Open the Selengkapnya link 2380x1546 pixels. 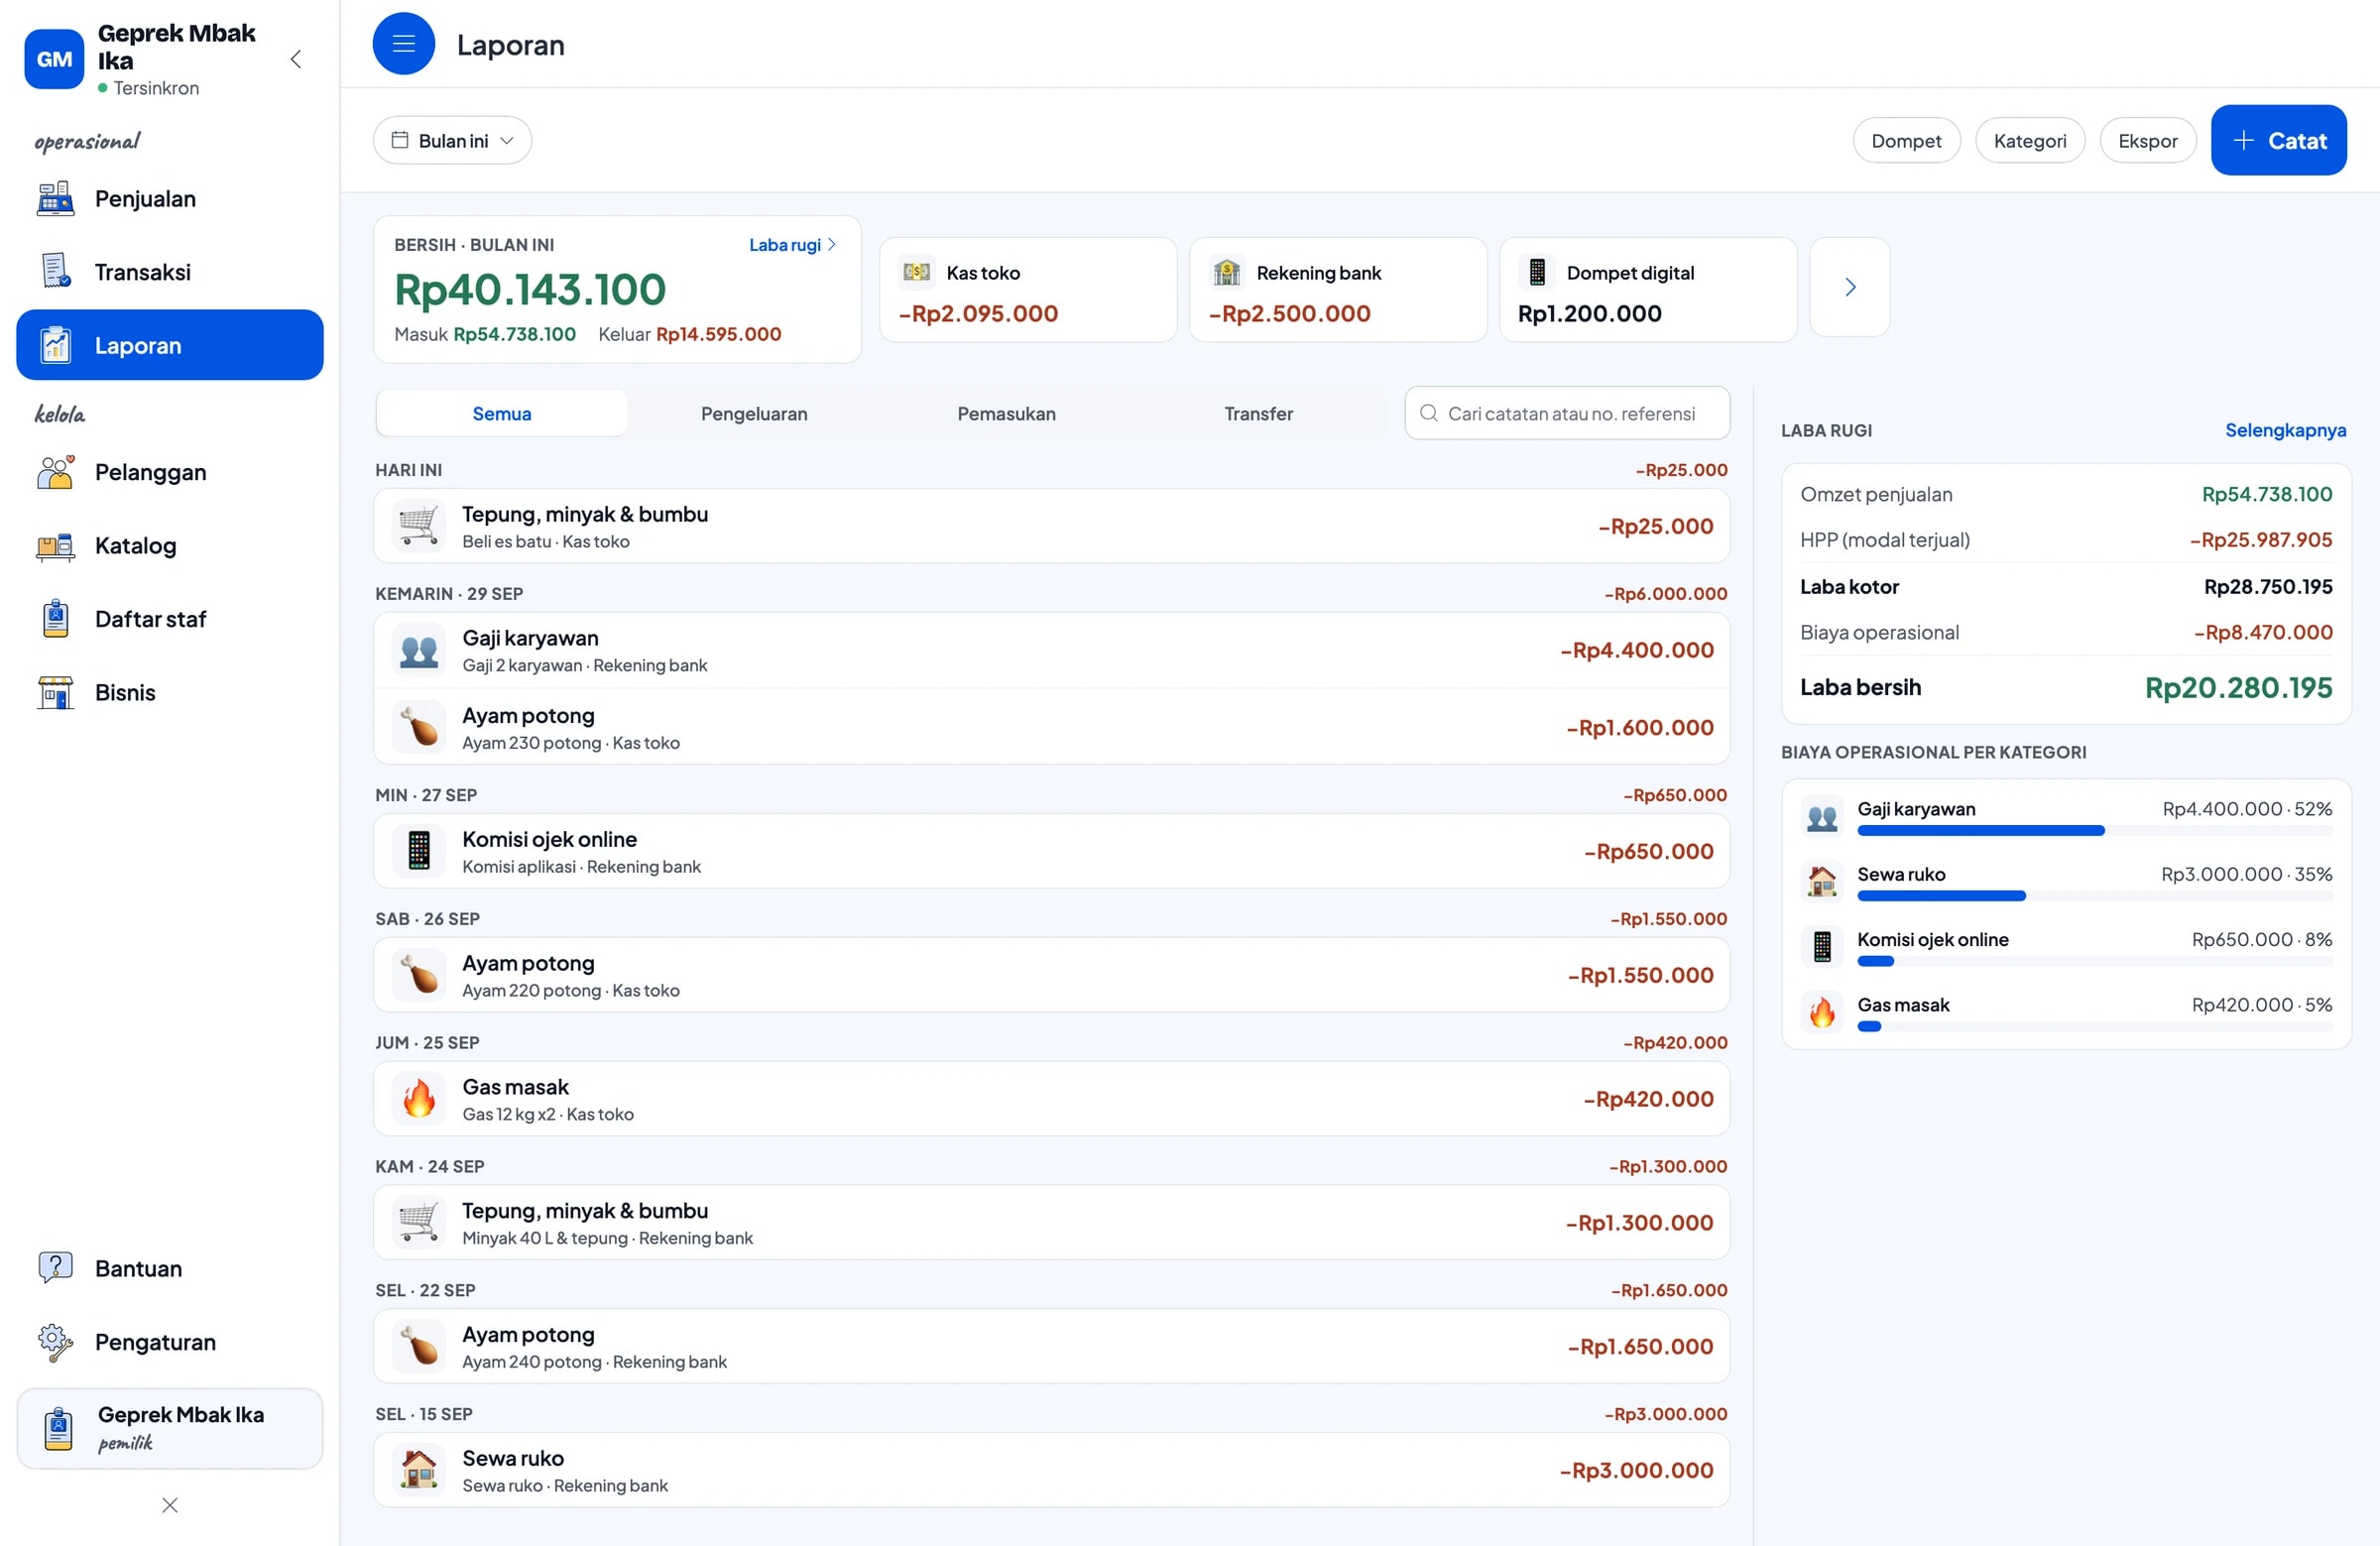tap(2285, 430)
